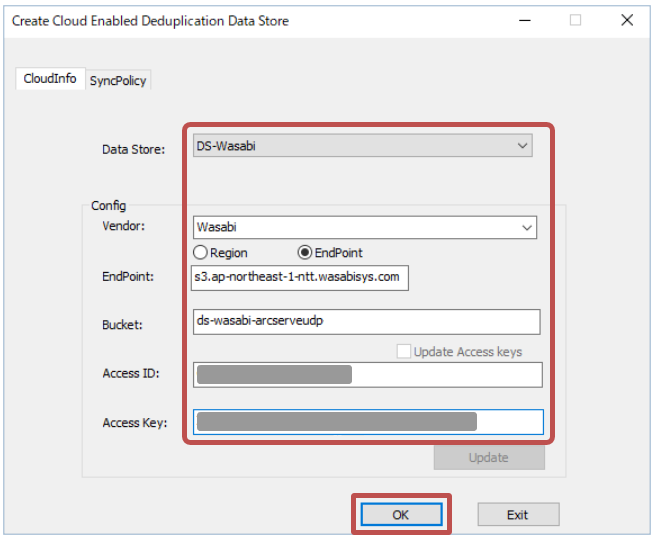This screenshot has width=653, height=540.
Task: Click the Vendor dropdown chevron
Action: (527, 227)
